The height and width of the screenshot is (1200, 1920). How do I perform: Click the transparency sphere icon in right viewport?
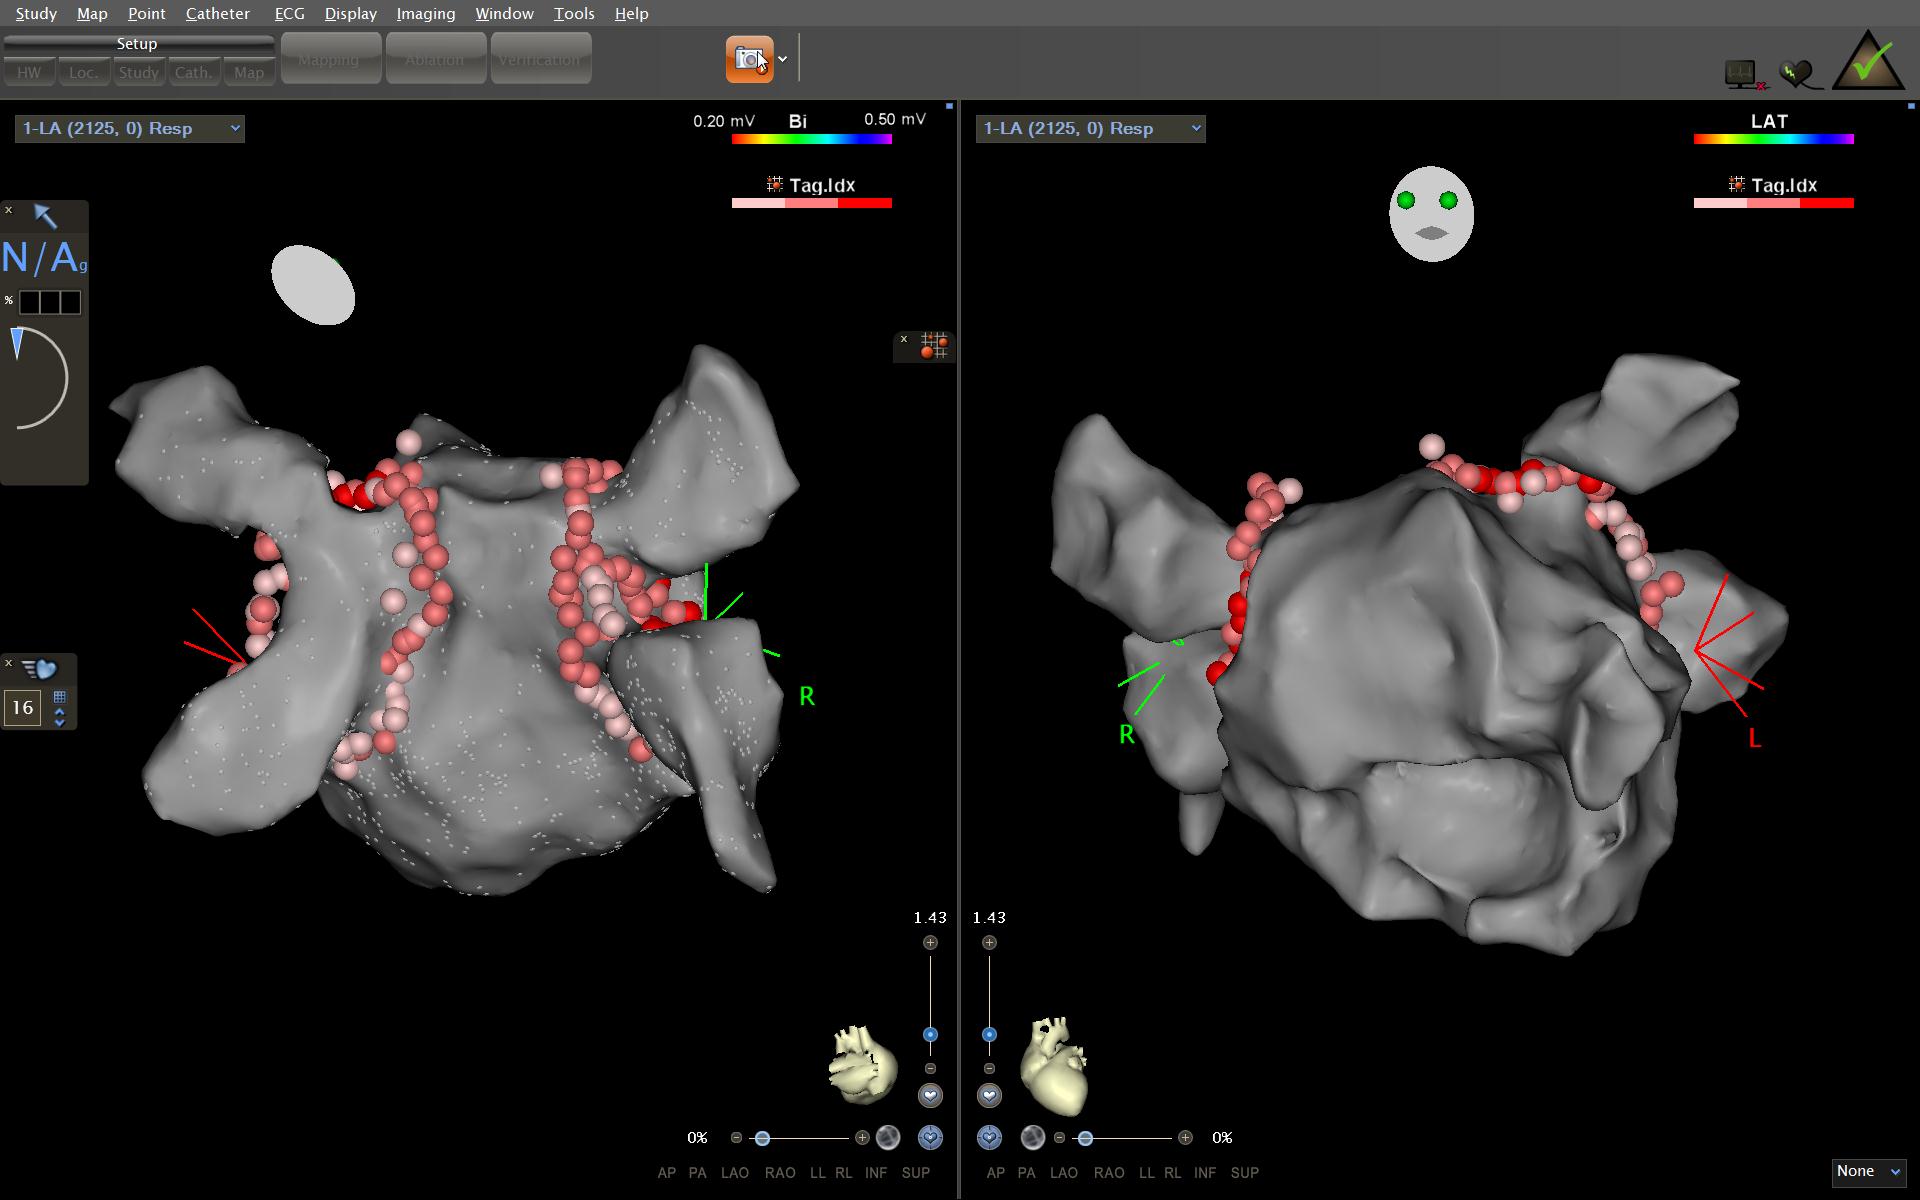pyautogui.click(x=1032, y=1137)
